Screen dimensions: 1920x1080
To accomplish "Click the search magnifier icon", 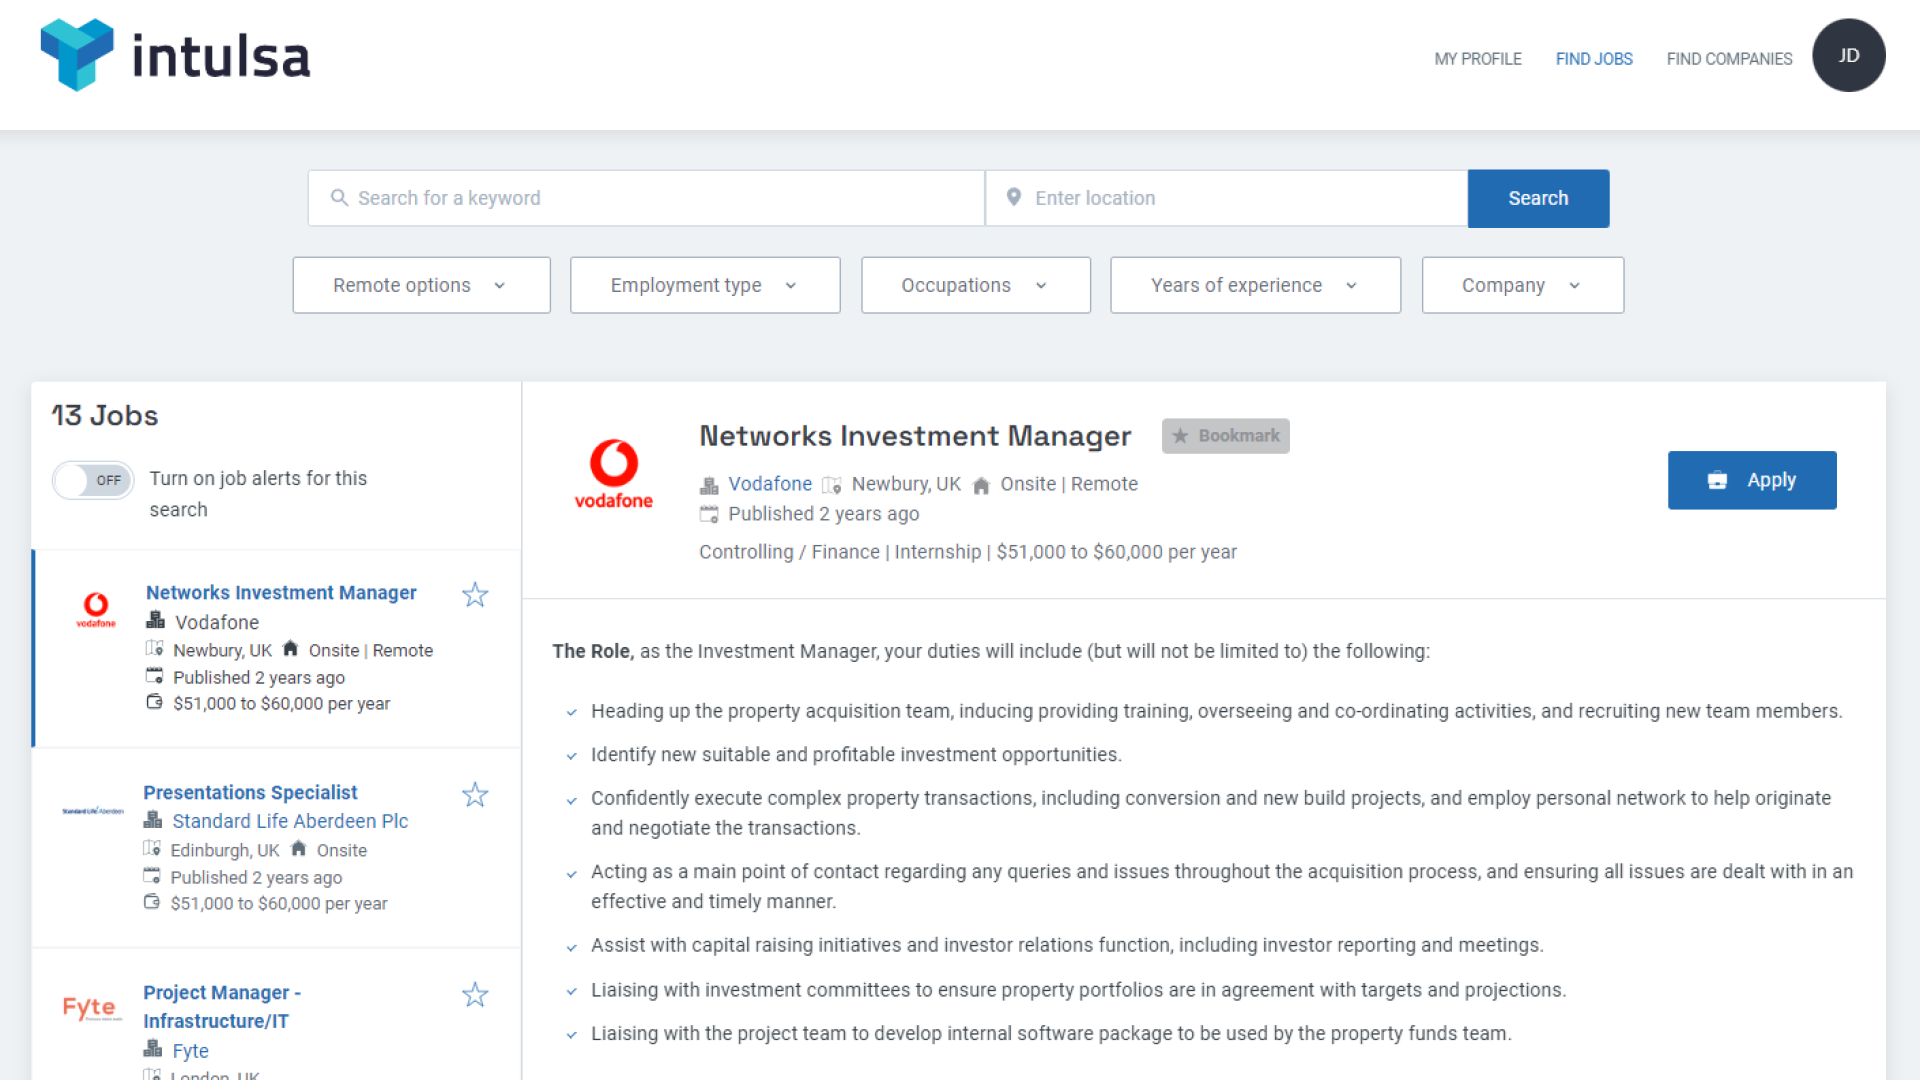I will (339, 198).
